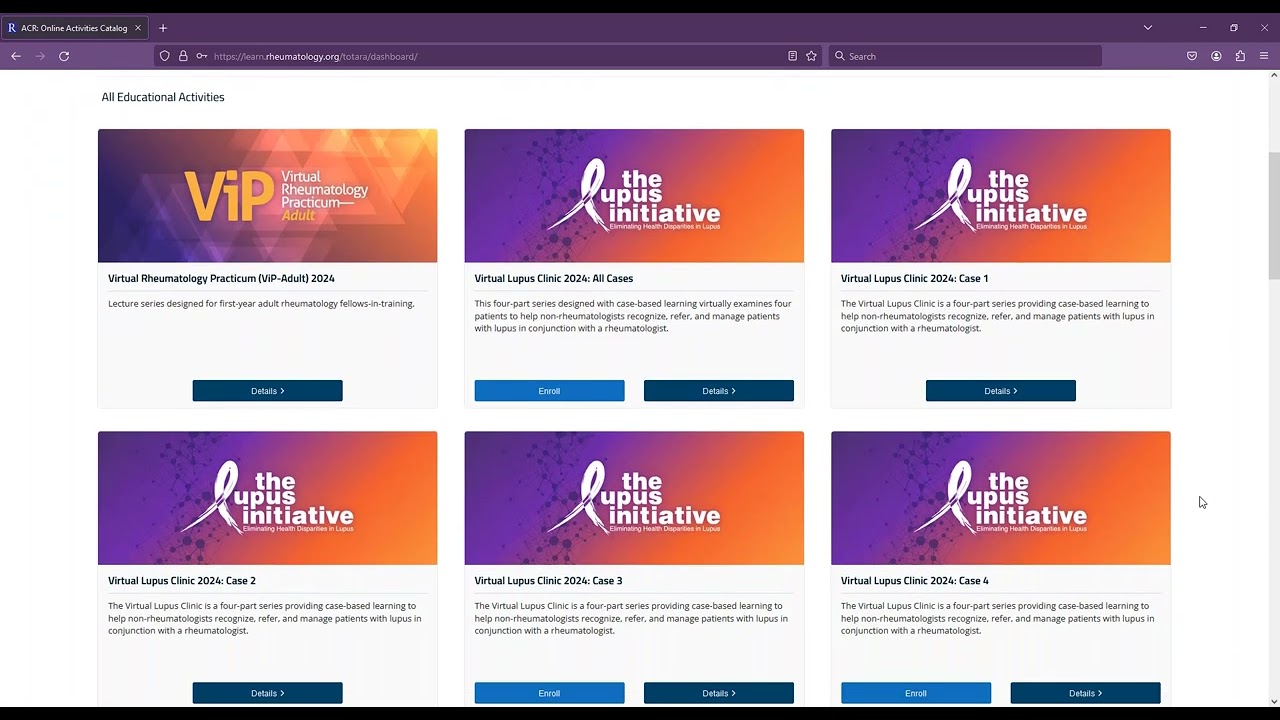This screenshot has height=720, width=1280.
Task: Click the Case 1 Lupus Initiative banner image
Action: pos(1001,196)
